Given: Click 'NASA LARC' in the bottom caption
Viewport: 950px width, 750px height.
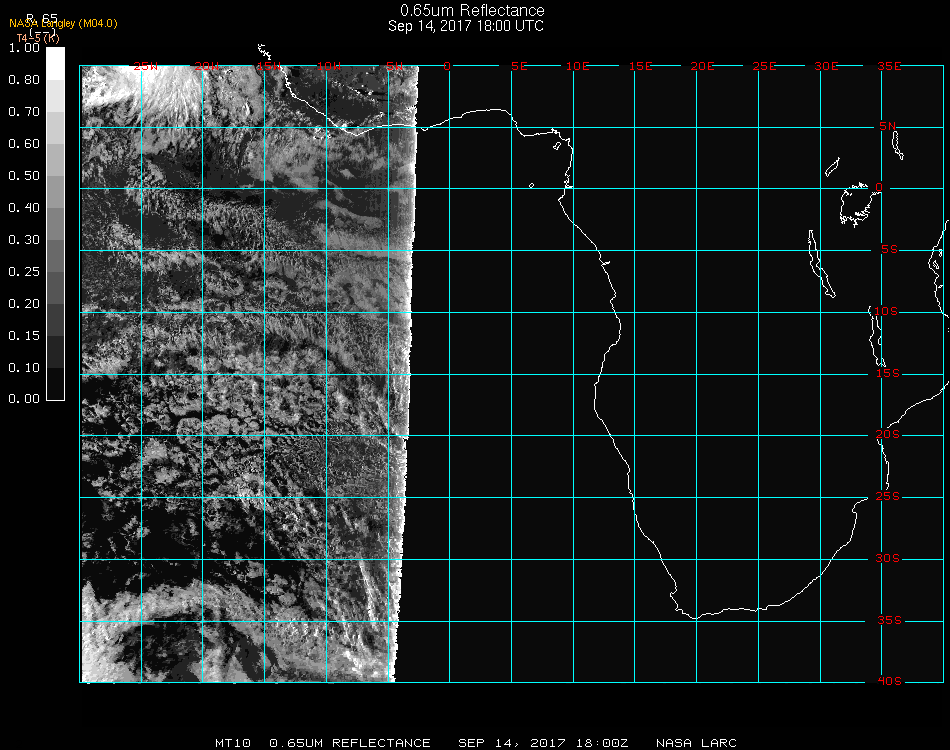Looking at the screenshot, I should (696, 743).
